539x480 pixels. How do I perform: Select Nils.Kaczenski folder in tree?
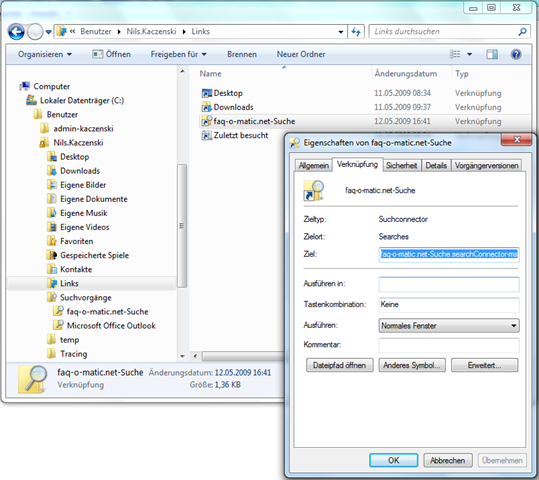pyautogui.click(x=72, y=143)
